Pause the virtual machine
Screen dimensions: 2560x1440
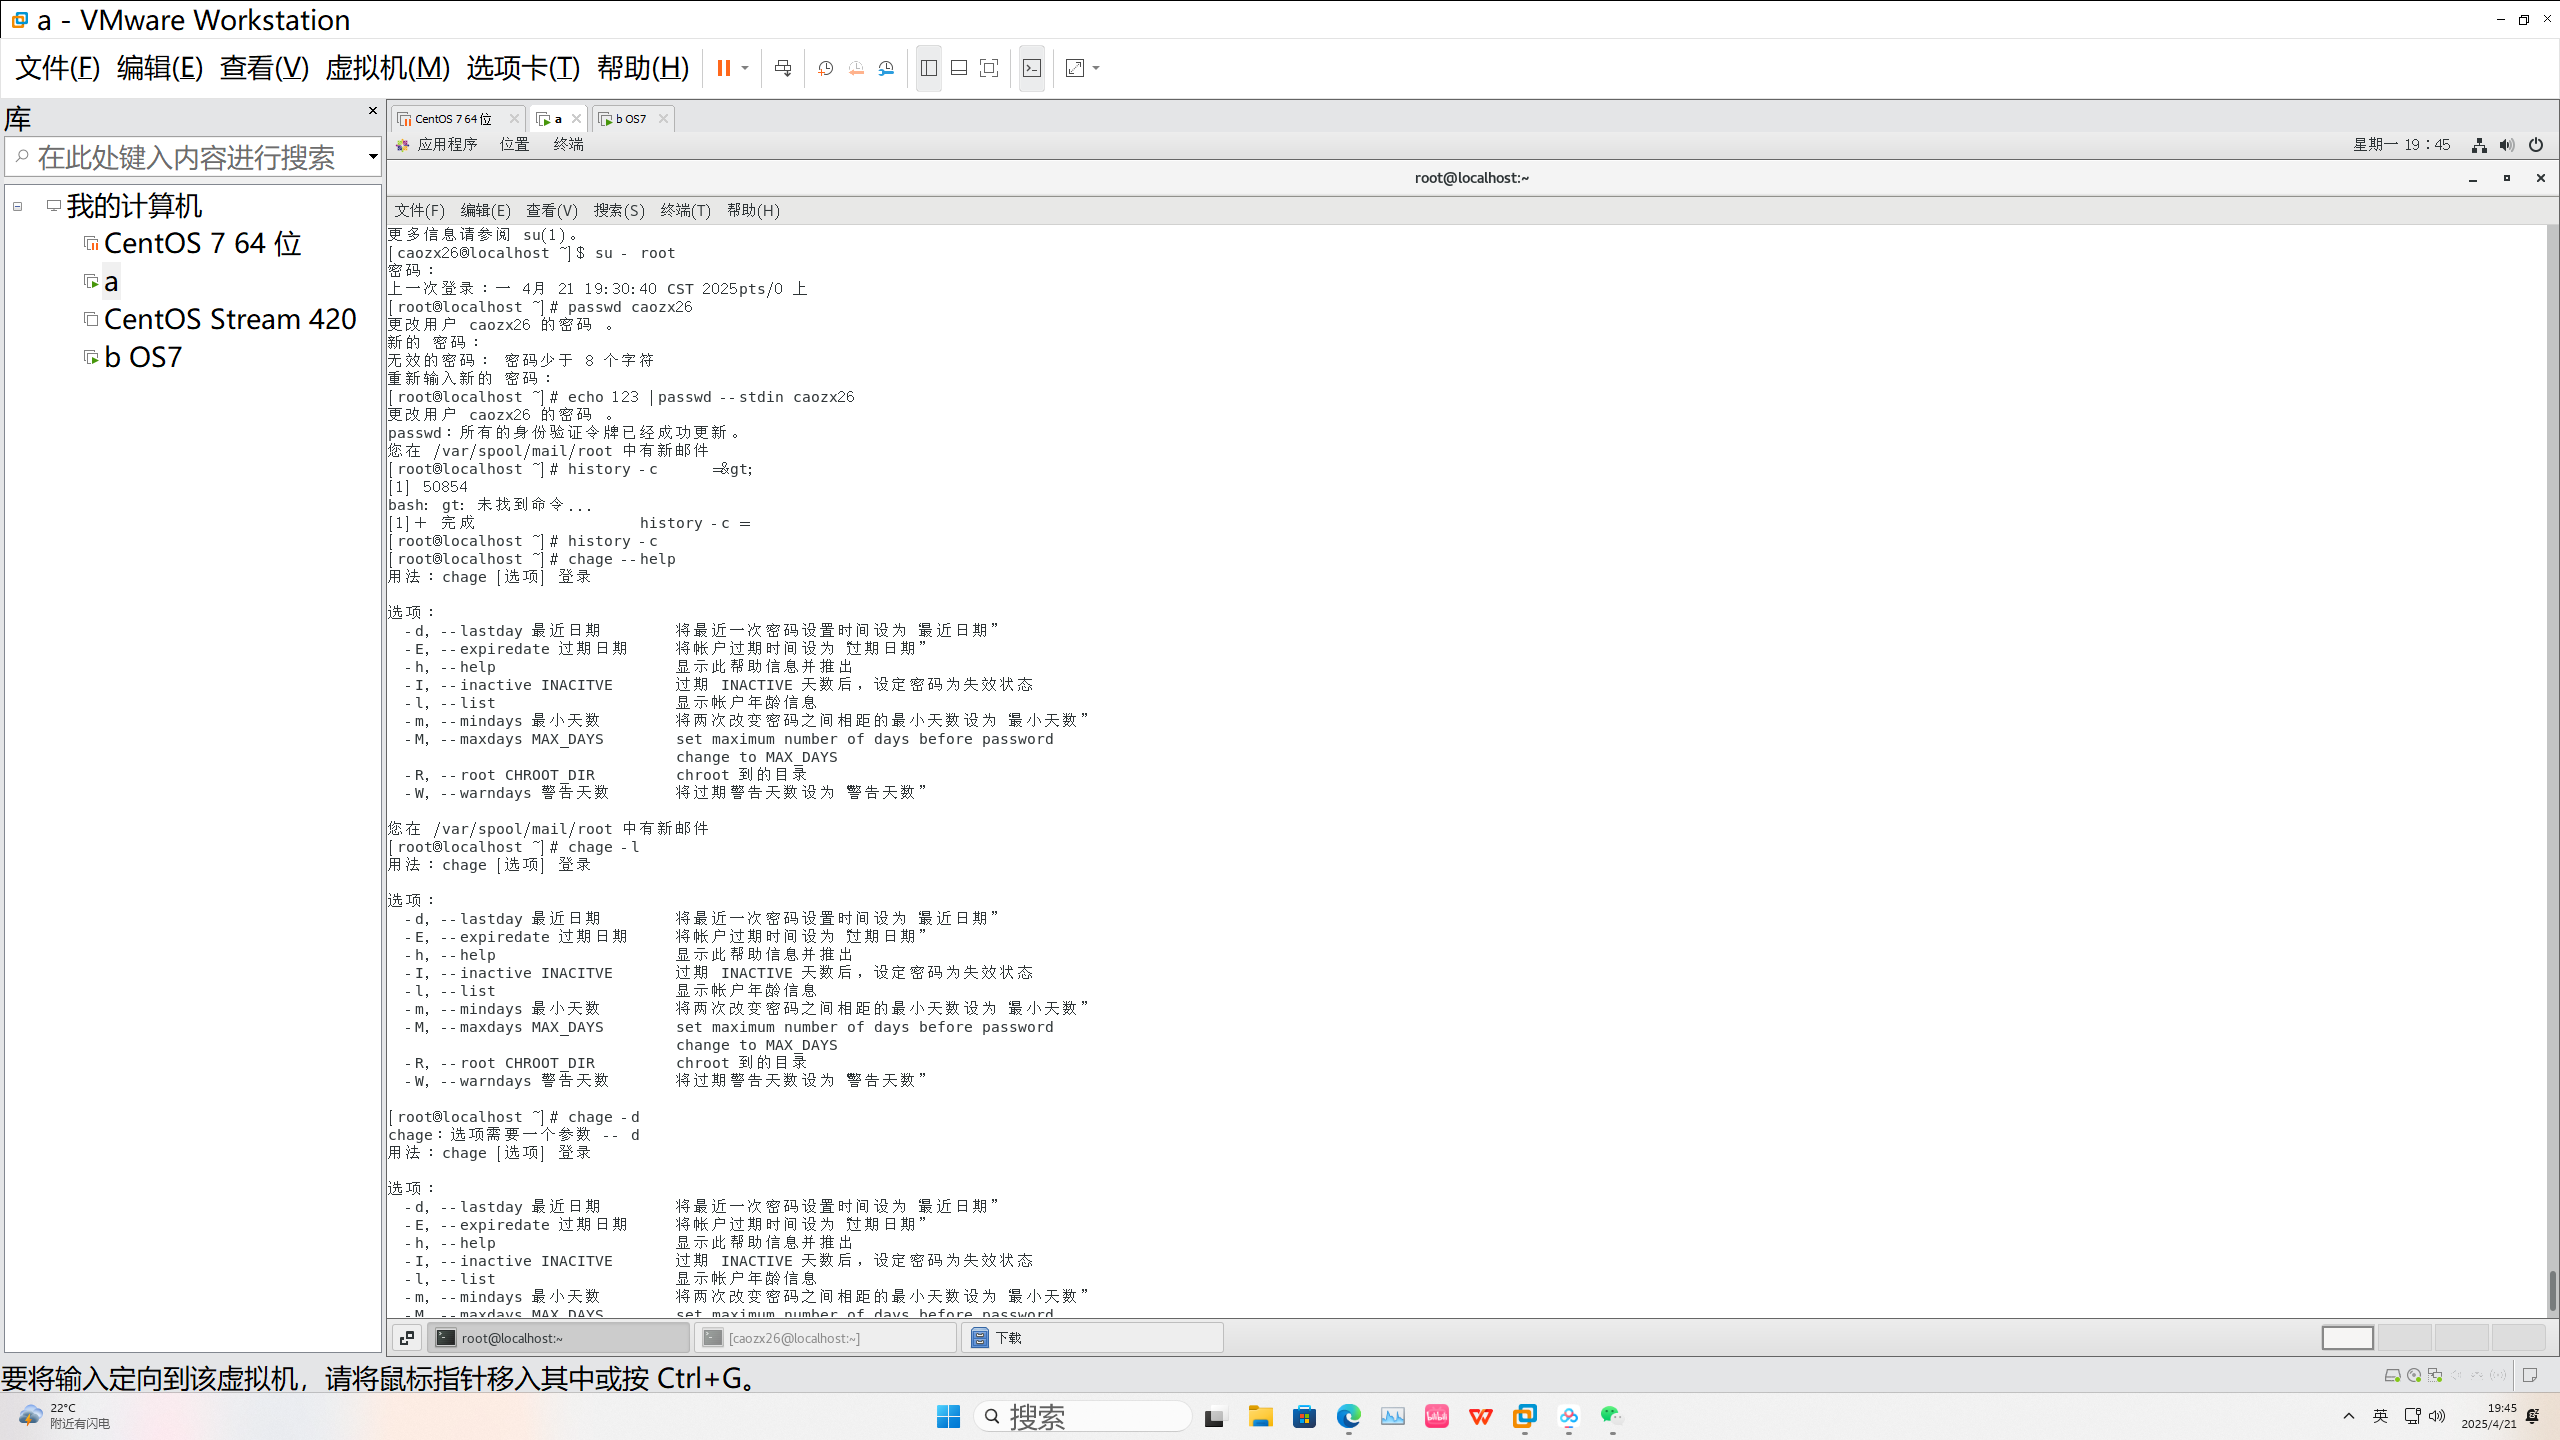[723, 68]
